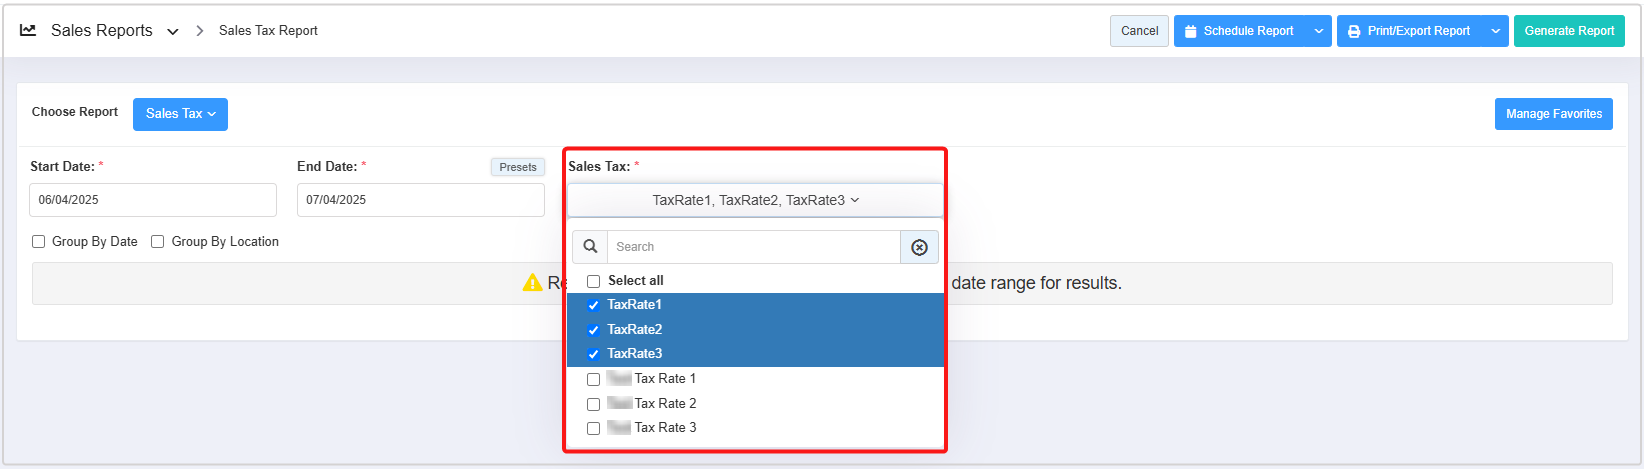The width and height of the screenshot is (1644, 469).
Task: Click the Generate Report button
Action: point(1568,31)
